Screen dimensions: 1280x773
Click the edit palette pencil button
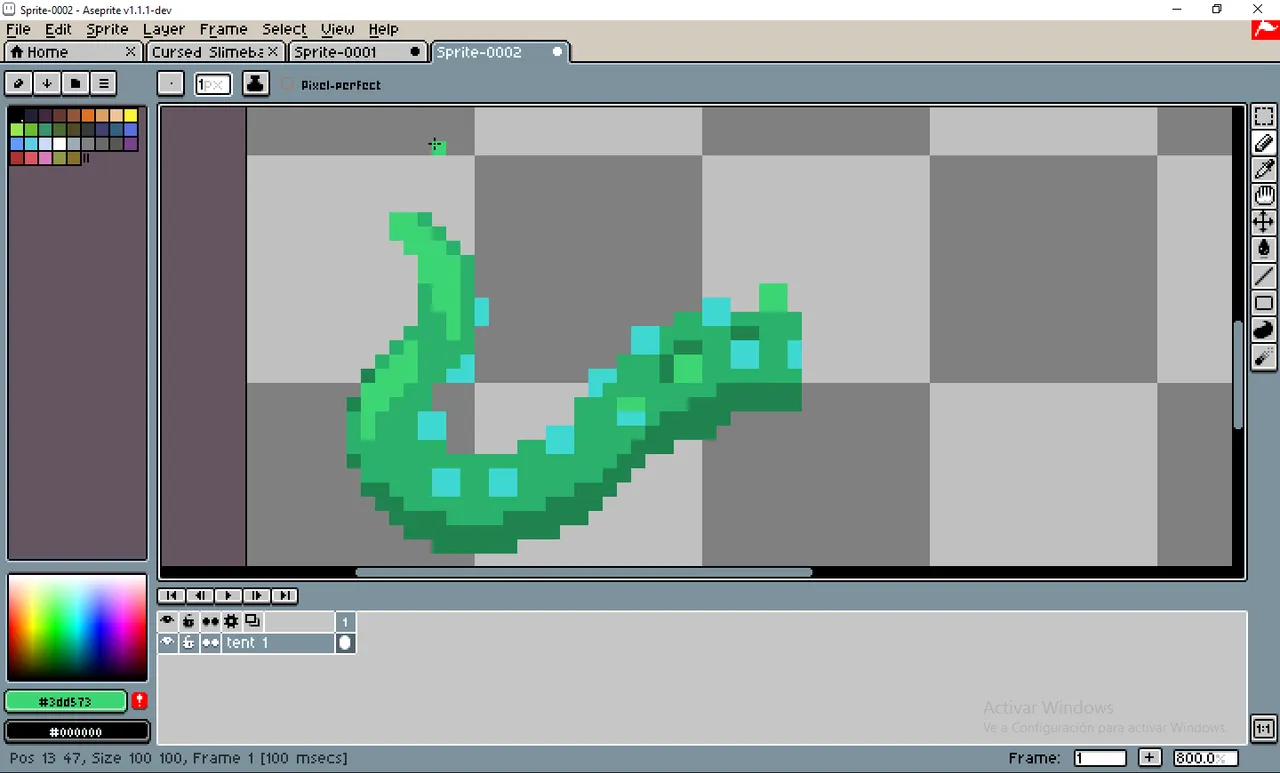click(18, 84)
